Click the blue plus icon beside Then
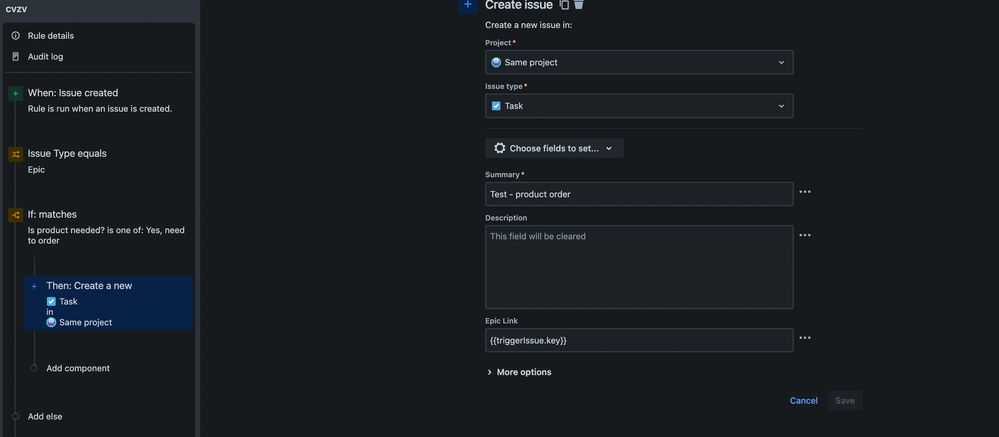 tap(34, 287)
